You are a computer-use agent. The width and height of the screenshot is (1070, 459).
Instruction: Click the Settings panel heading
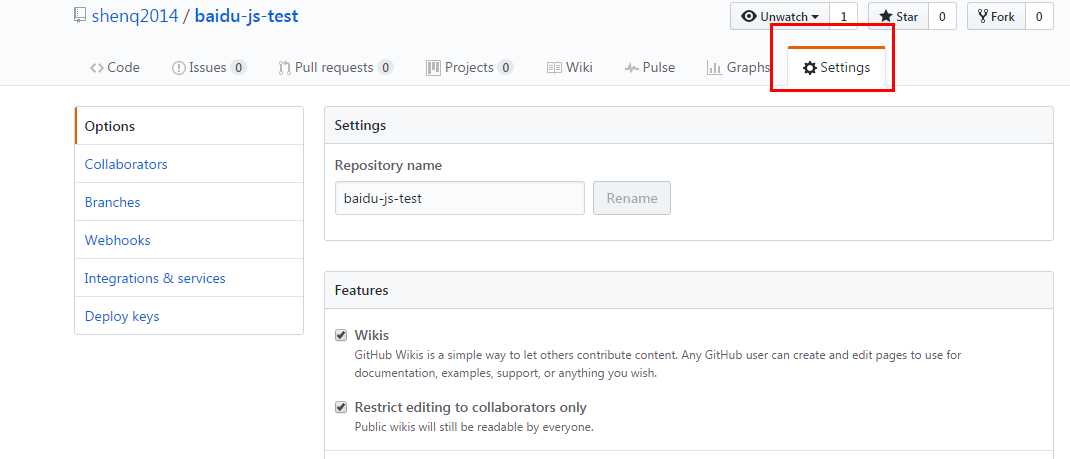(x=360, y=125)
